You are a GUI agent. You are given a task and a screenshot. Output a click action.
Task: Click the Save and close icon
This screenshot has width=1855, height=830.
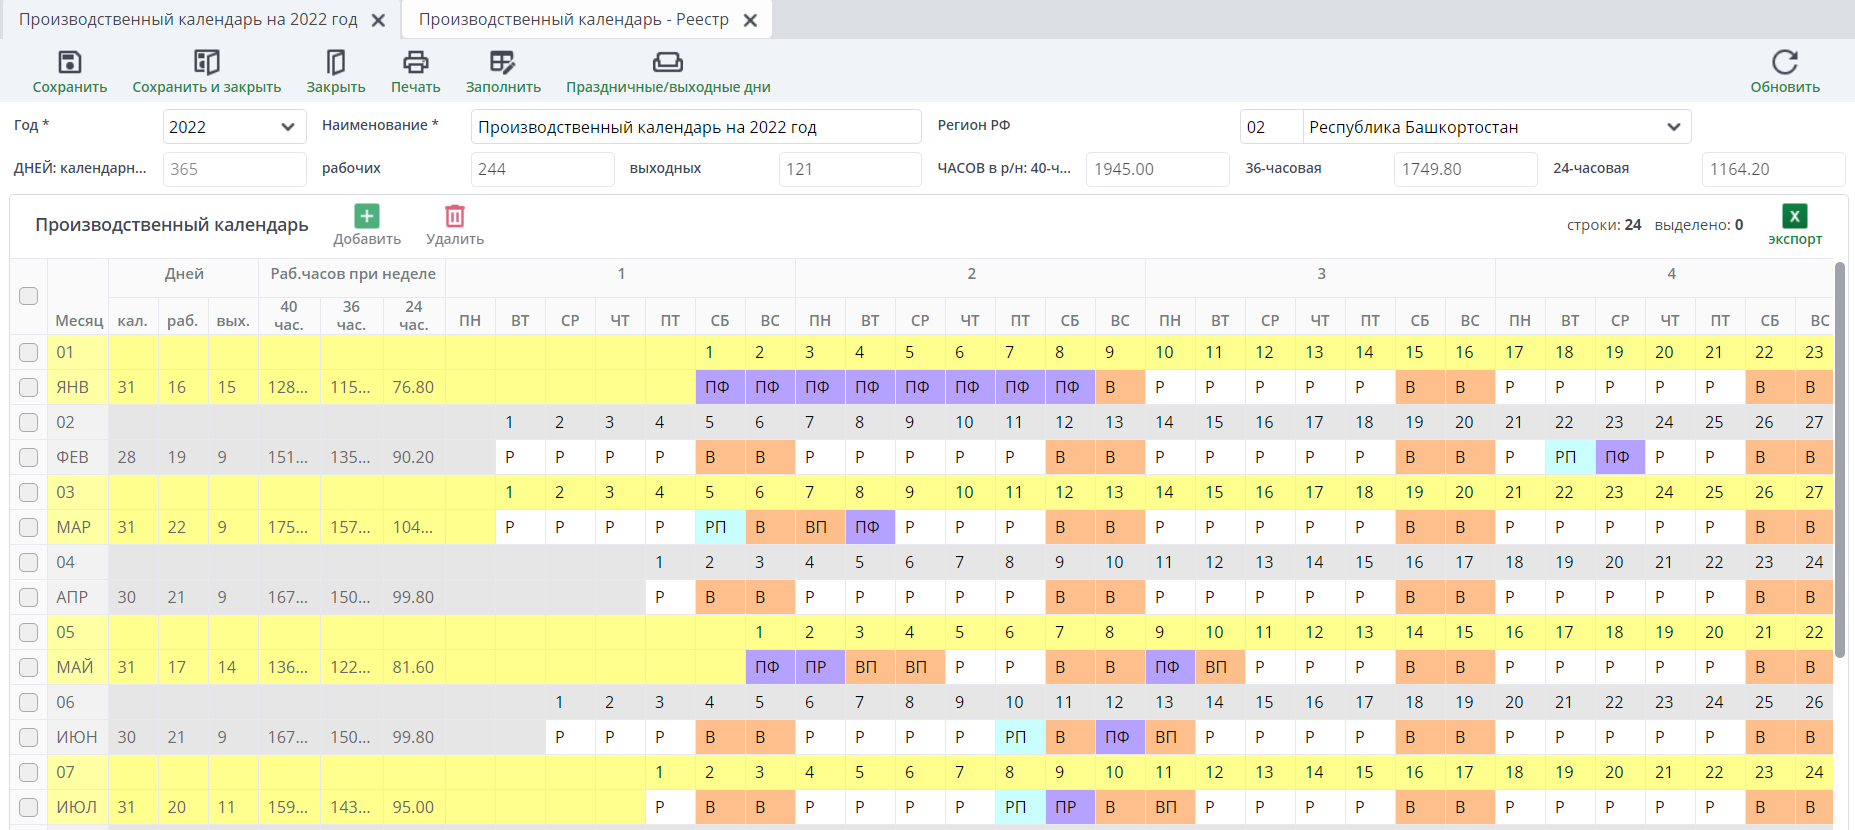[206, 63]
